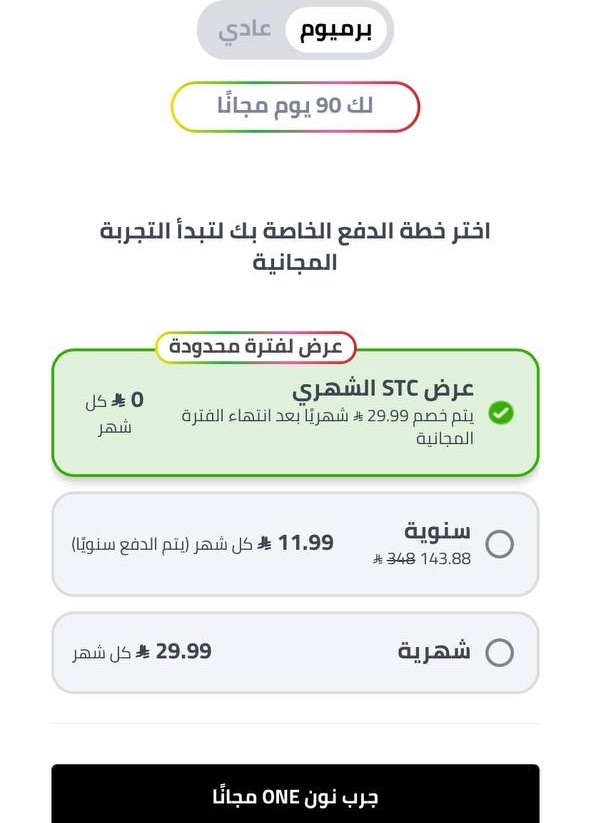Click the 143.88 annual total price
This screenshot has height=823, width=591.
point(445,559)
